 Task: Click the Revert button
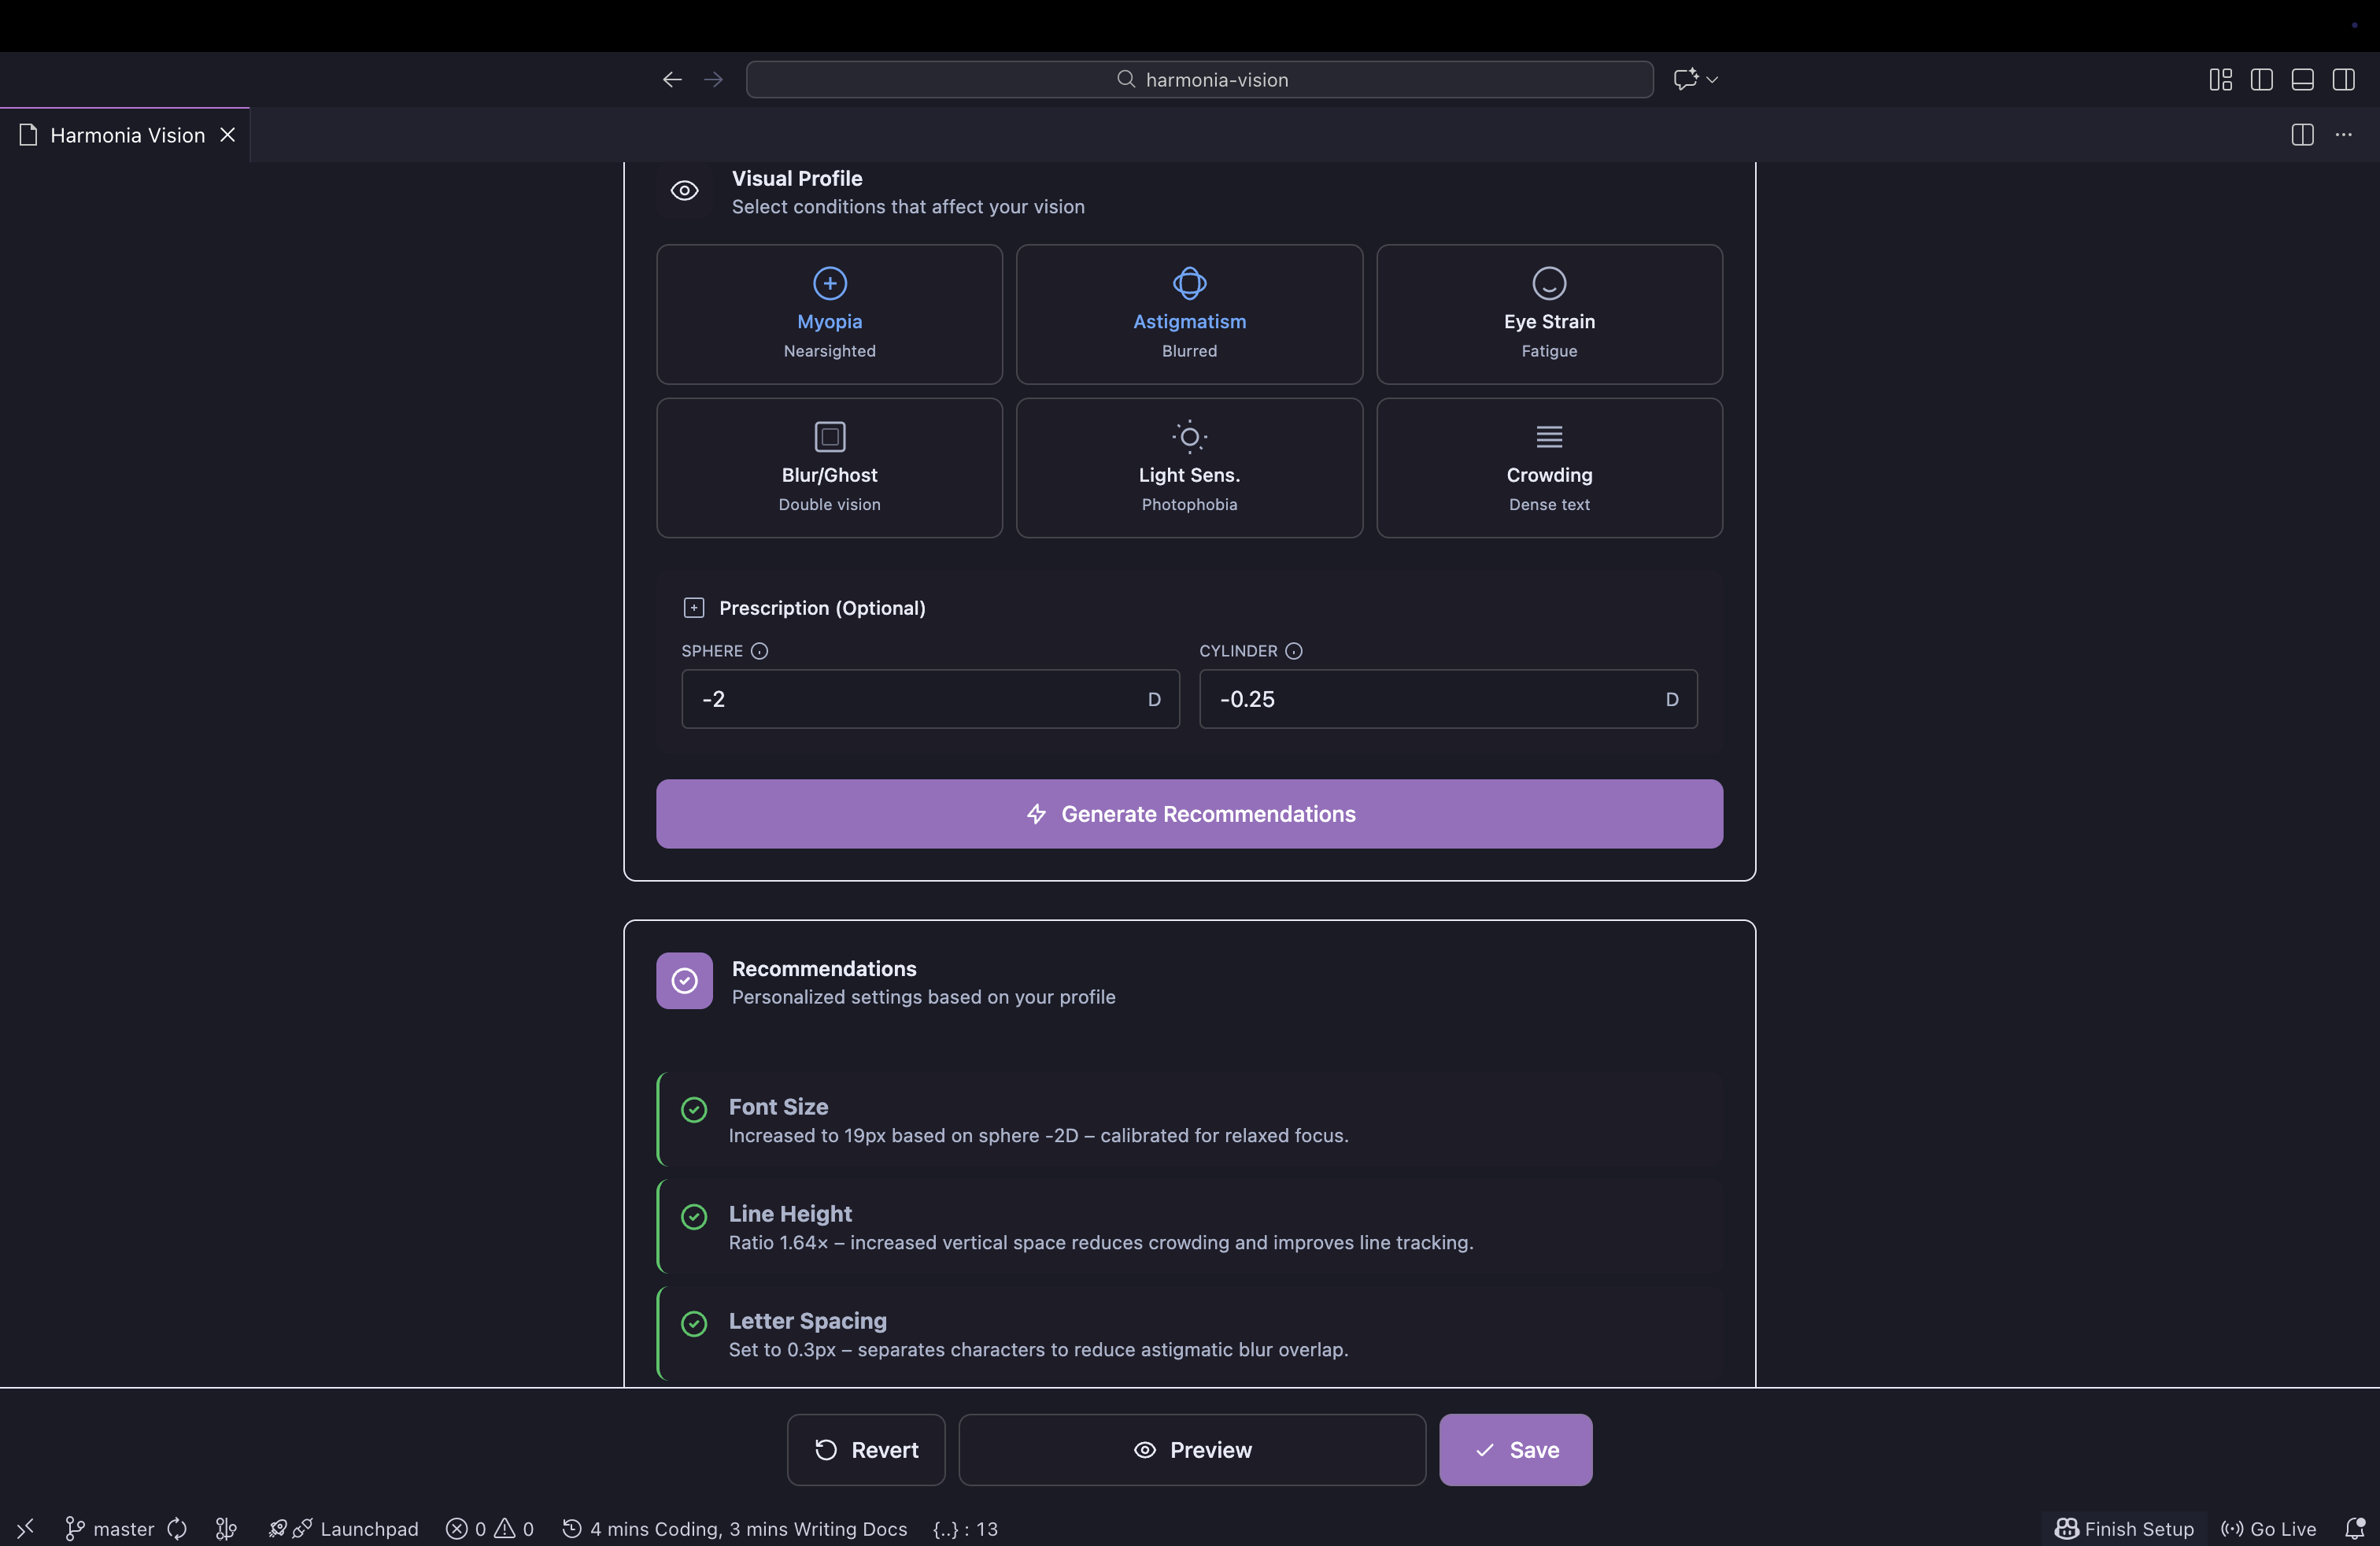click(x=865, y=1449)
